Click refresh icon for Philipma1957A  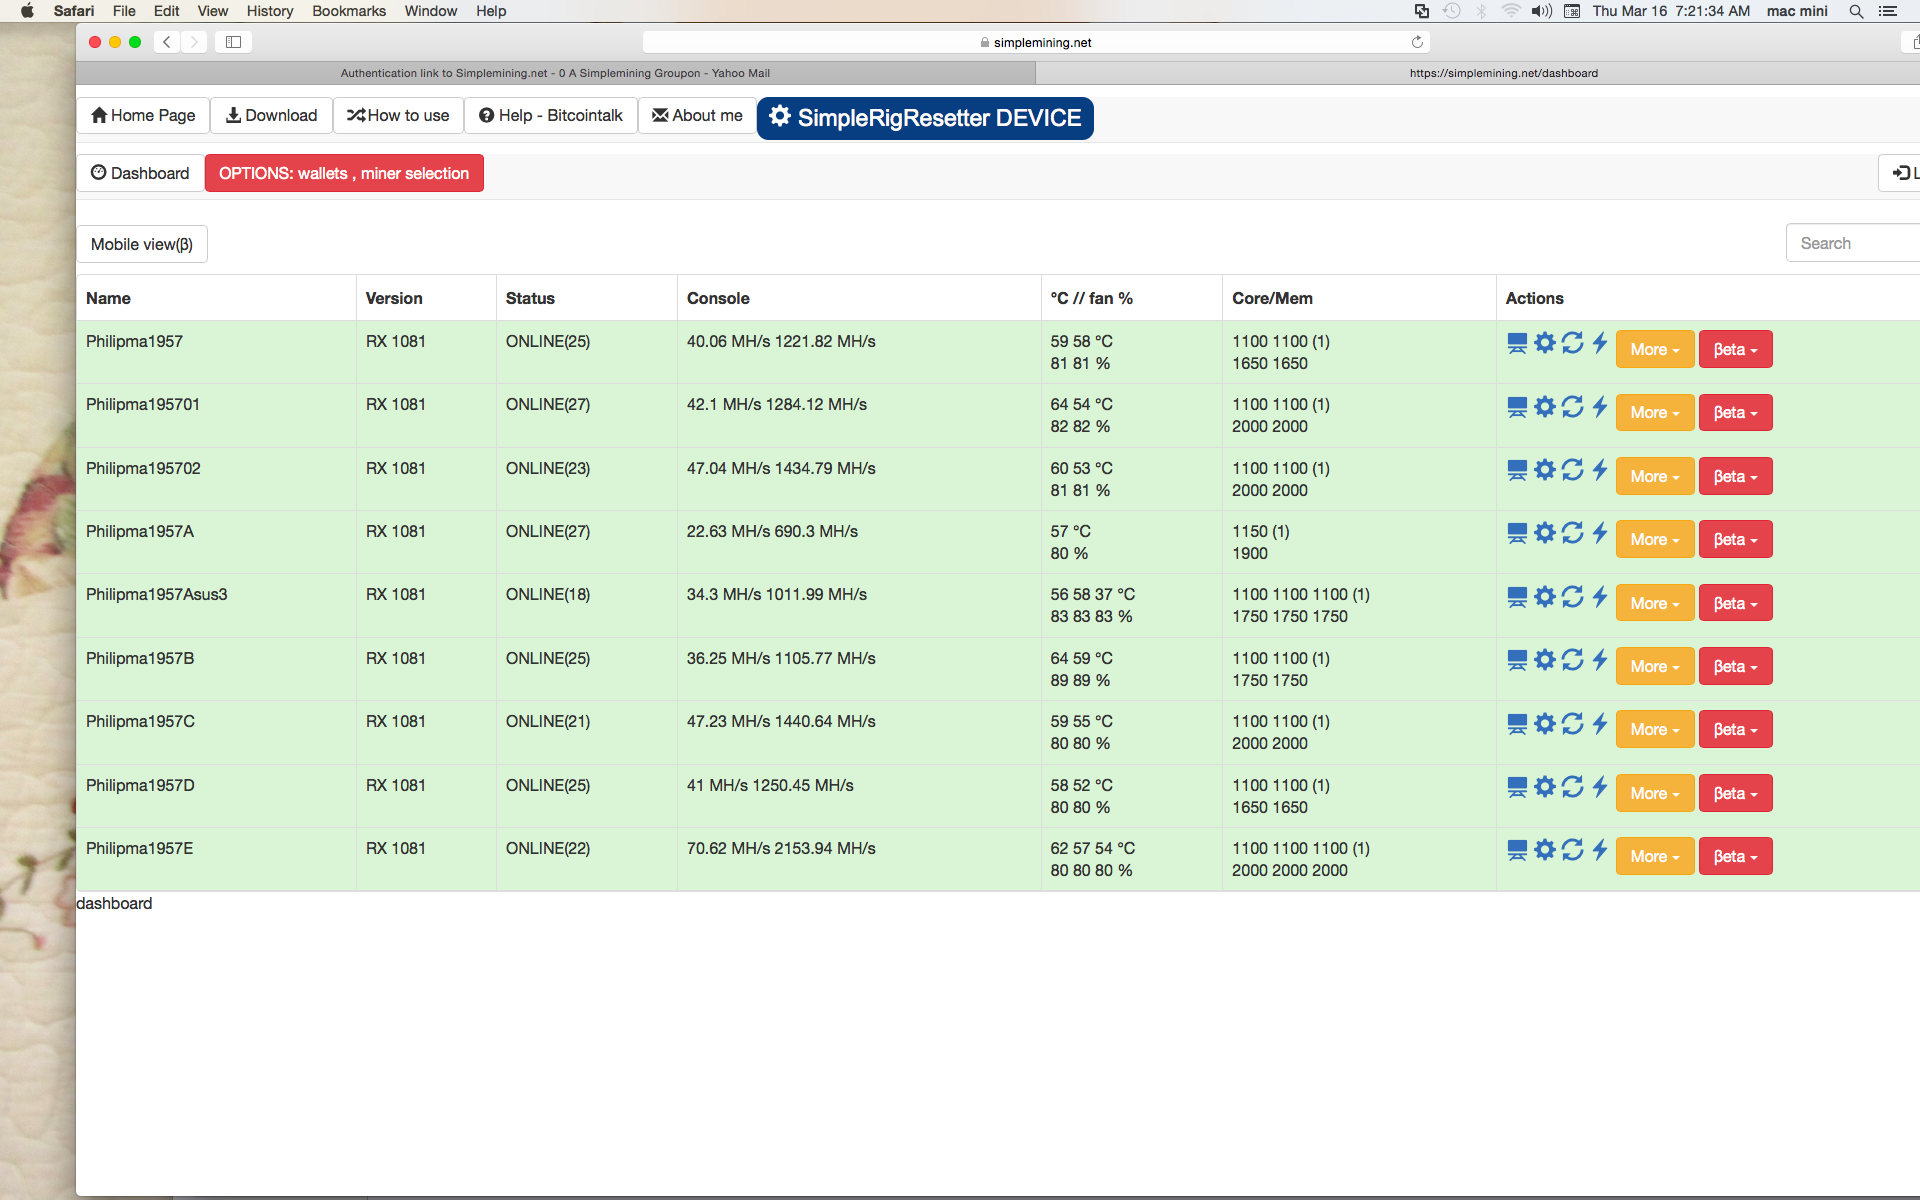tap(1573, 533)
